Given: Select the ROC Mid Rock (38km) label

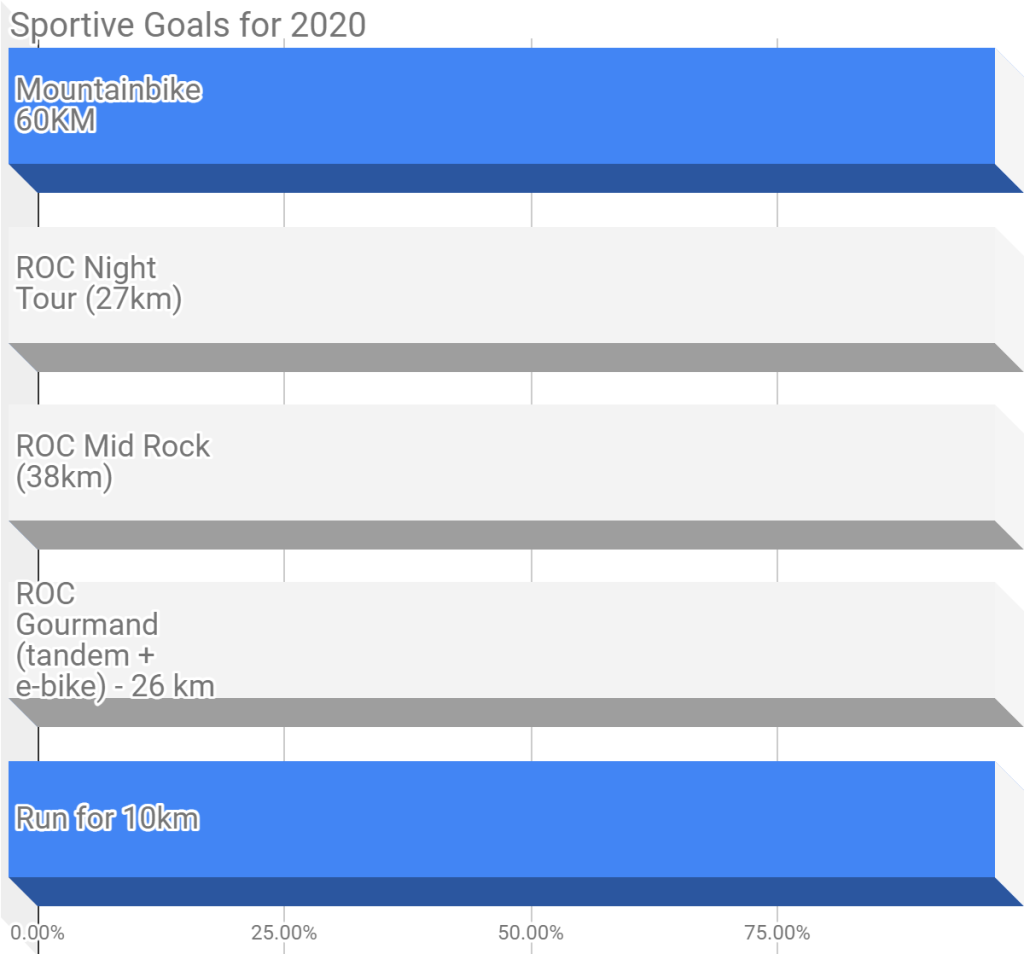Looking at the screenshot, I should tap(113, 461).
